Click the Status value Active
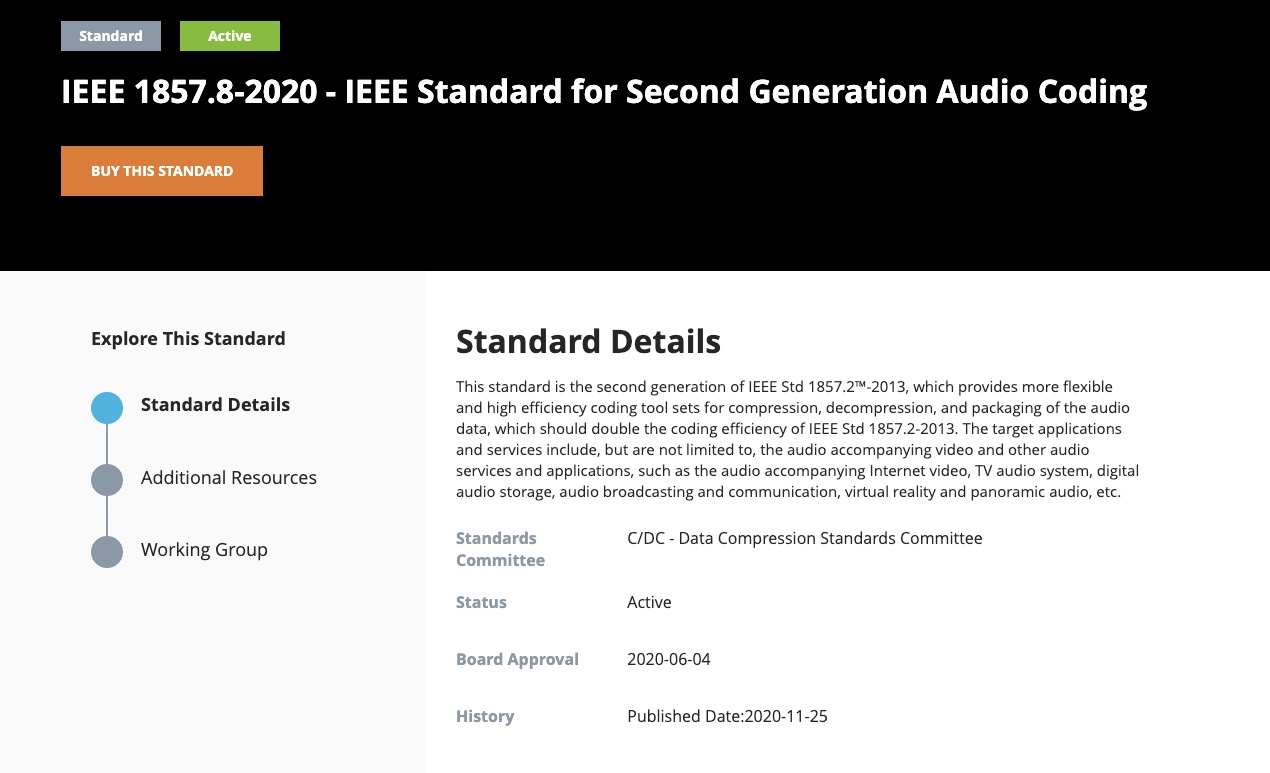This screenshot has width=1270, height=773. pos(649,602)
